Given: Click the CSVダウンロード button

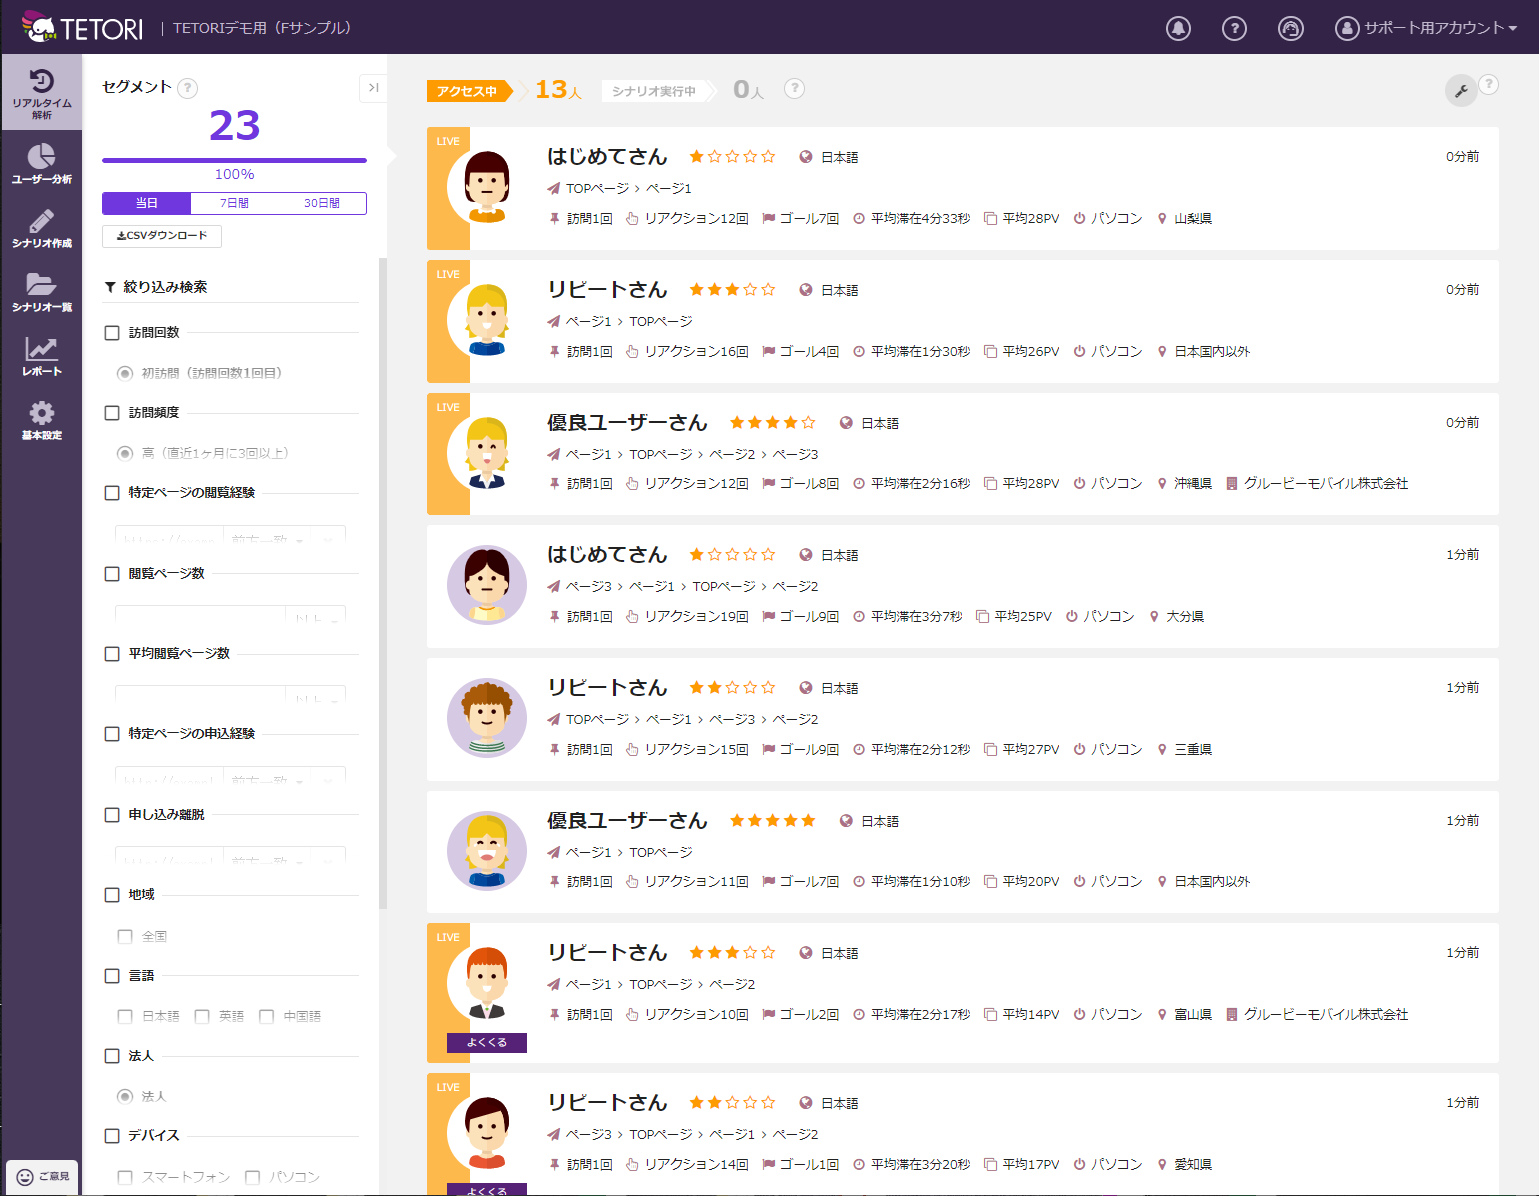Looking at the screenshot, I should pyautogui.click(x=161, y=236).
